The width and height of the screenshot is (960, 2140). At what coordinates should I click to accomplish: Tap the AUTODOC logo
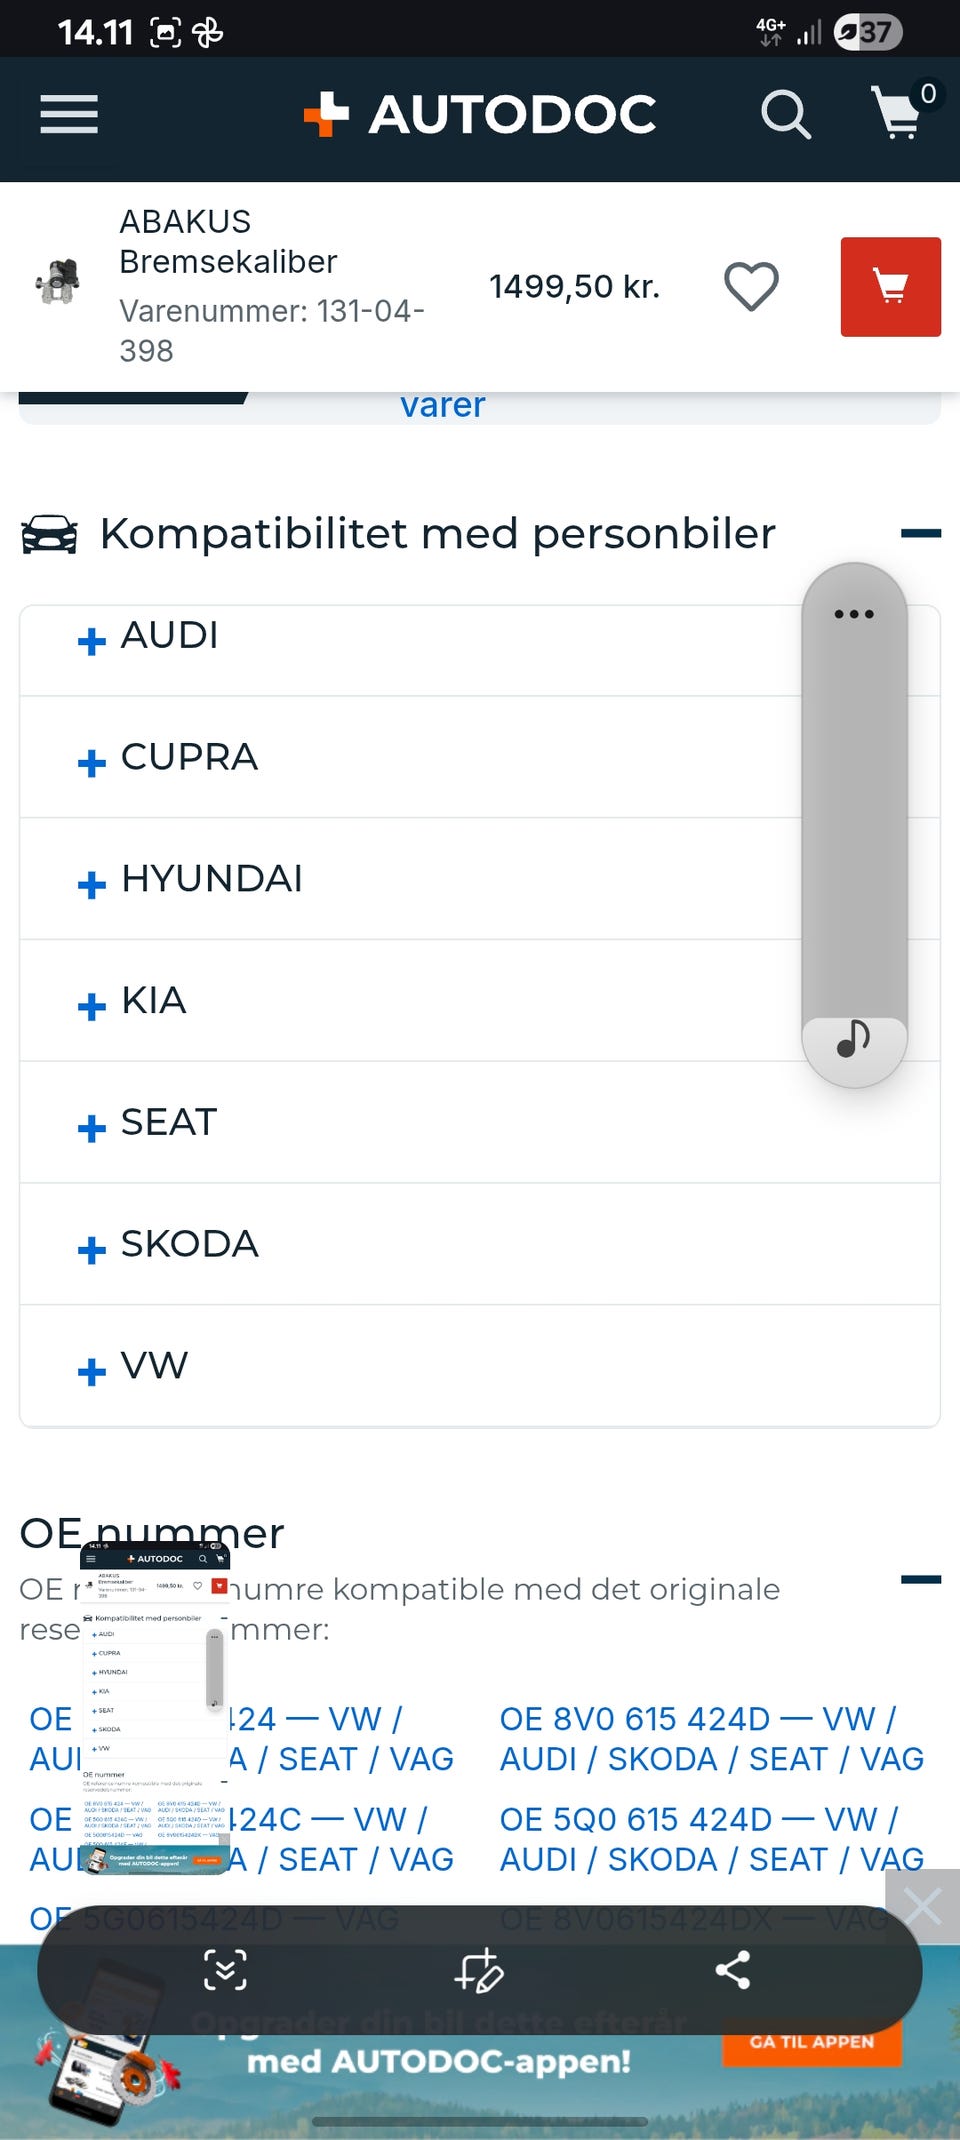pyautogui.click(x=481, y=114)
